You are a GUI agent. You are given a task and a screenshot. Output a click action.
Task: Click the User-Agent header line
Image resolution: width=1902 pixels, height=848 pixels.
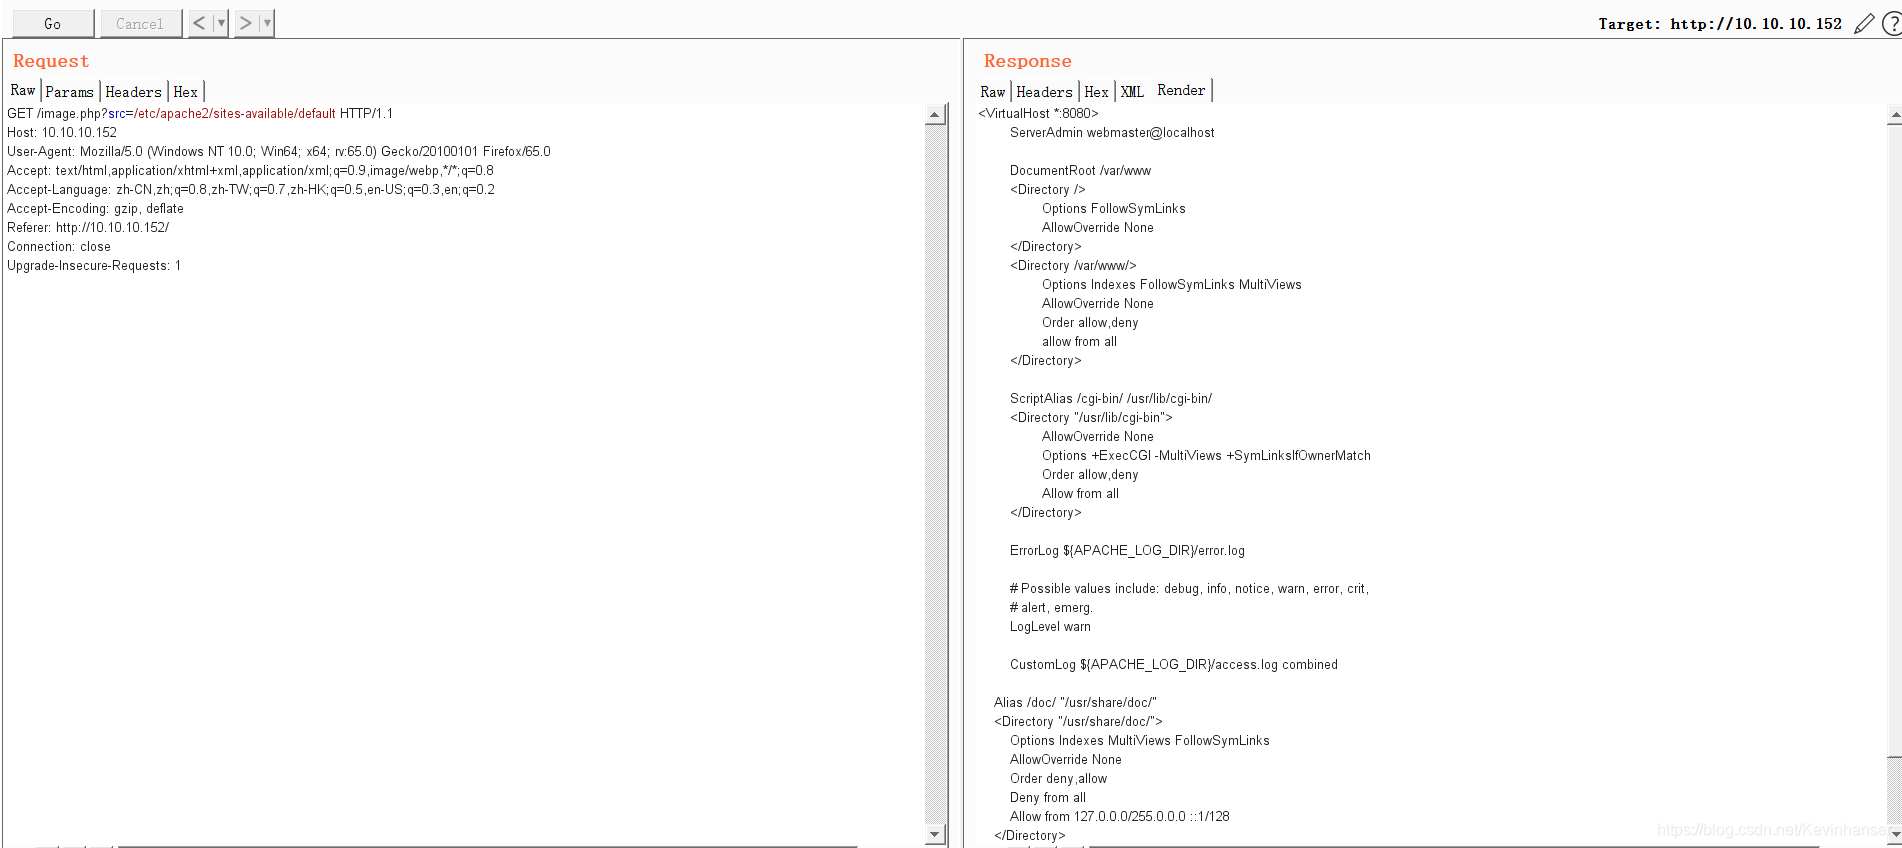(x=279, y=151)
